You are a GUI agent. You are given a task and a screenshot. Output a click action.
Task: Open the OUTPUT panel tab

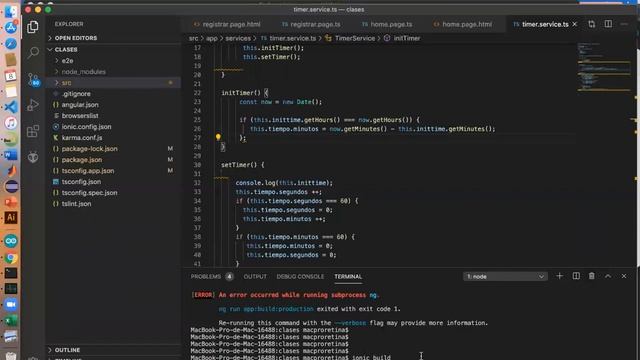pyautogui.click(x=255, y=276)
